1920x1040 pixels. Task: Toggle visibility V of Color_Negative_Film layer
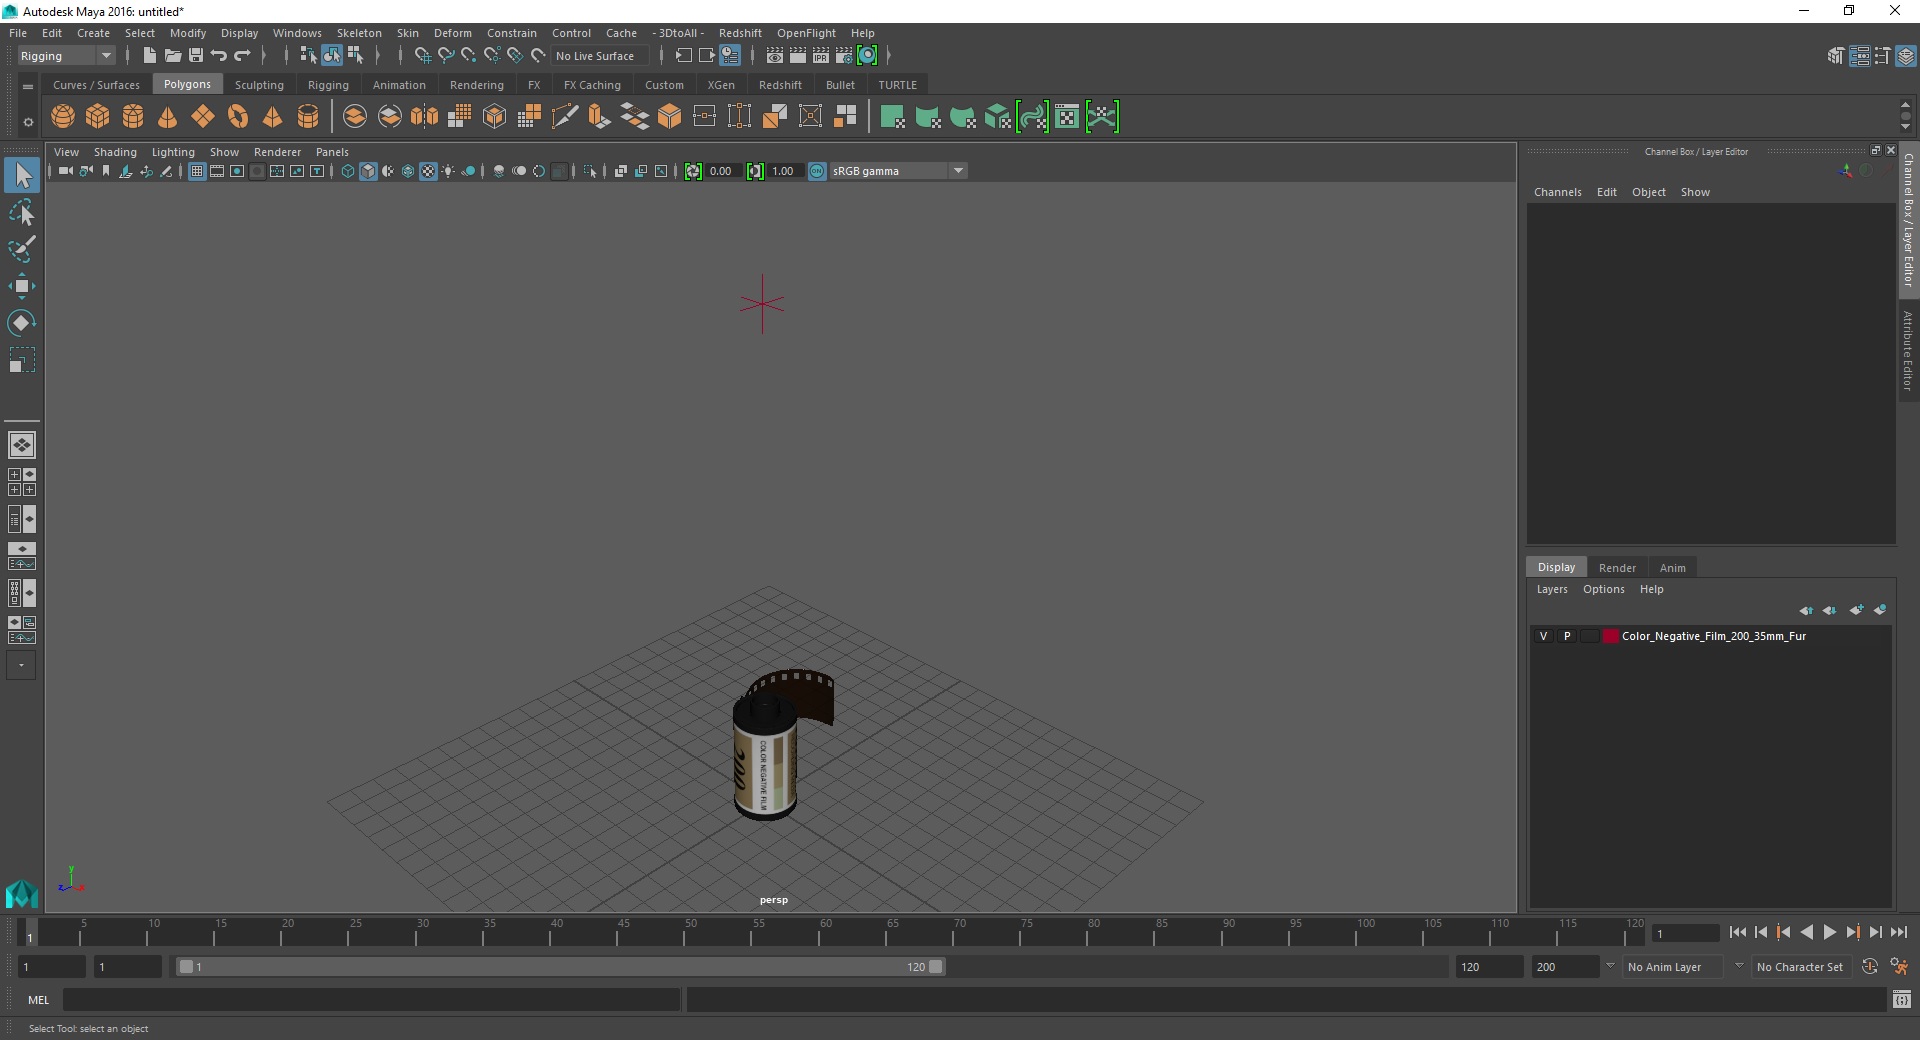tap(1543, 636)
